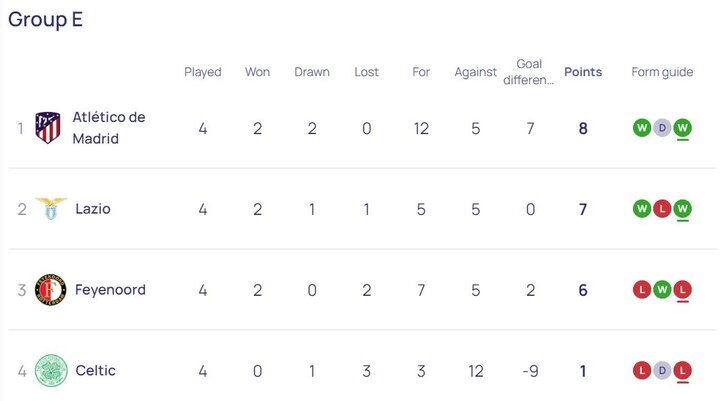The height and width of the screenshot is (401, 720).
Task: Click Lazio's loss form badge
Action: click(662, 209)
